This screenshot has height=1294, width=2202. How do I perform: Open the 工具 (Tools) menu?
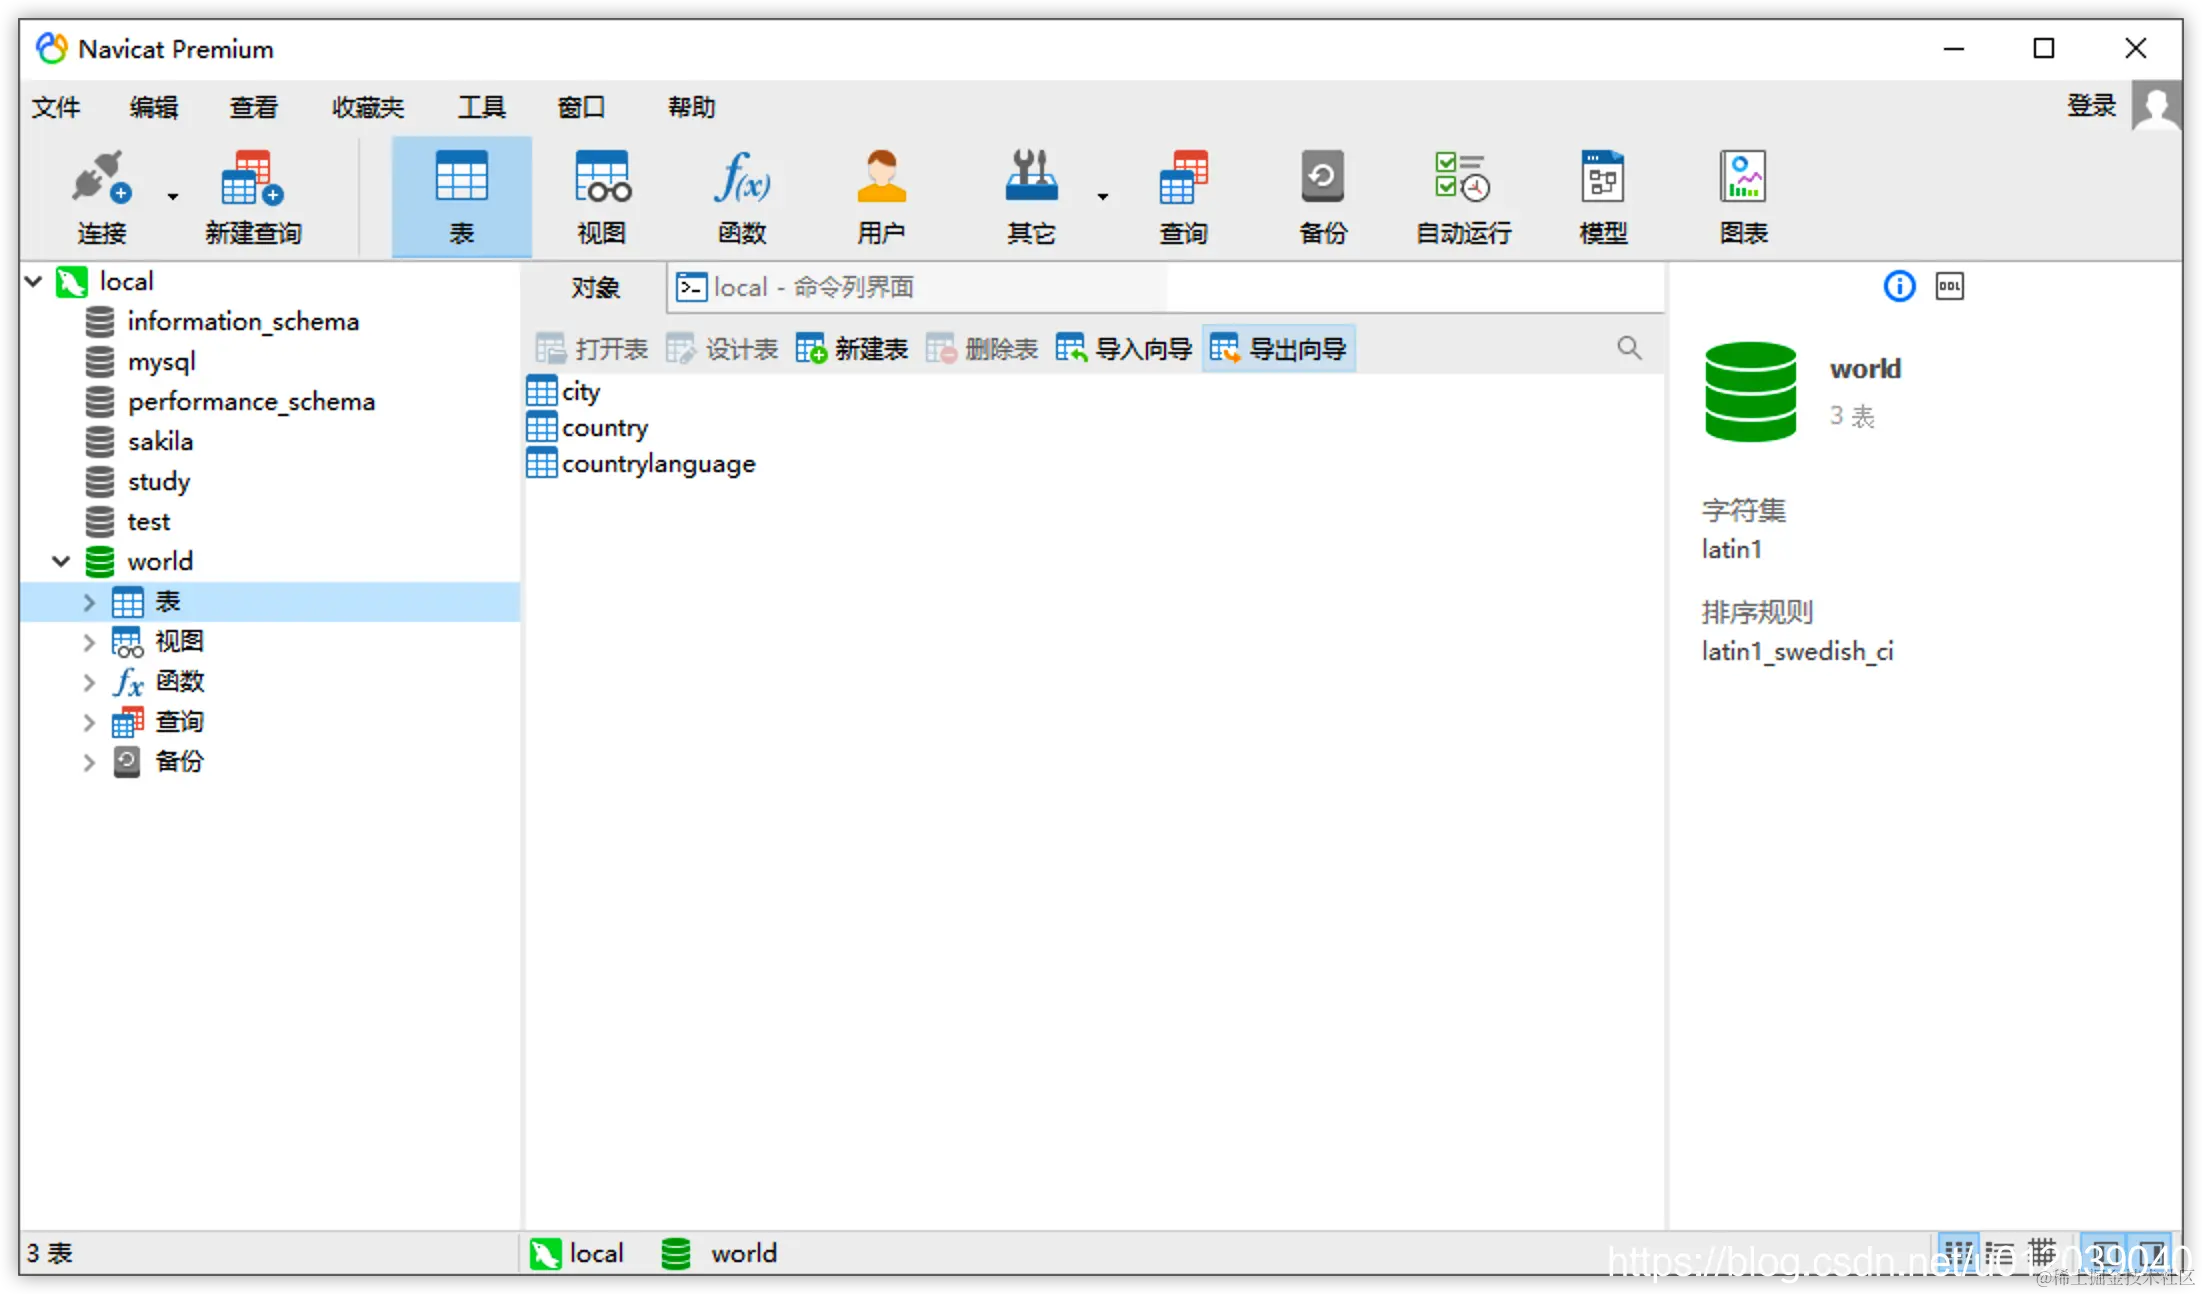481,107
